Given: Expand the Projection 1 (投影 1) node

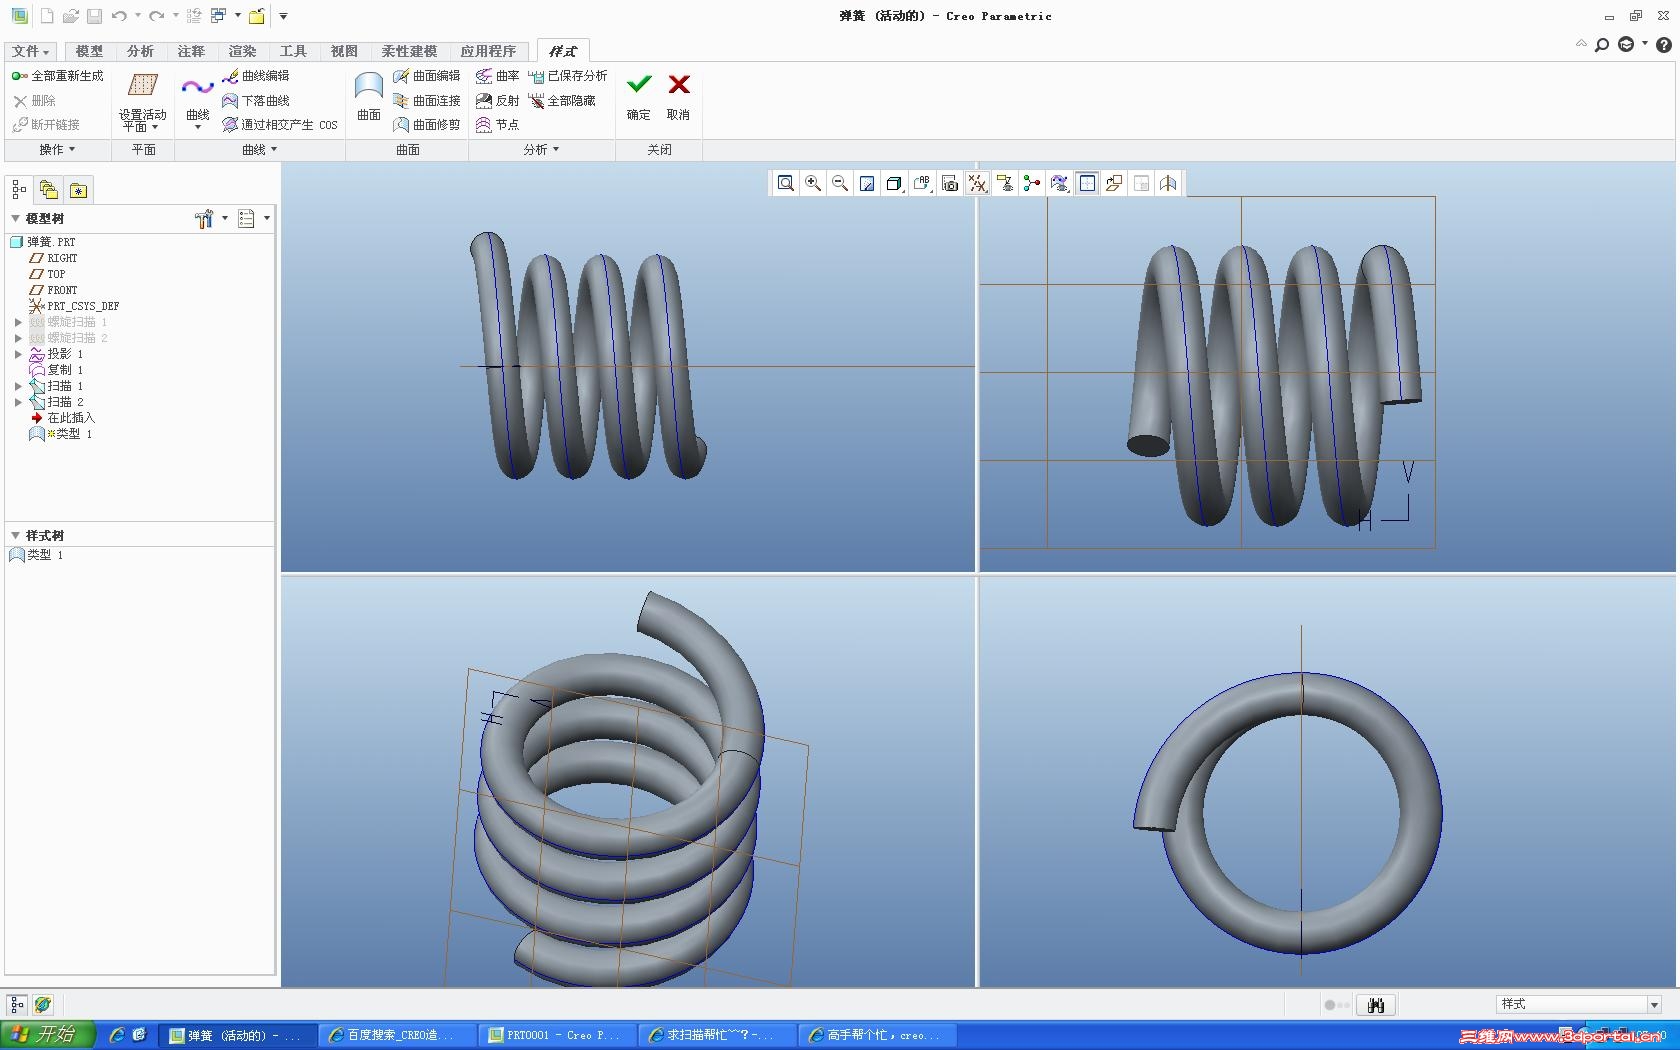Looking at the screenshot, I should pos(18,354).
